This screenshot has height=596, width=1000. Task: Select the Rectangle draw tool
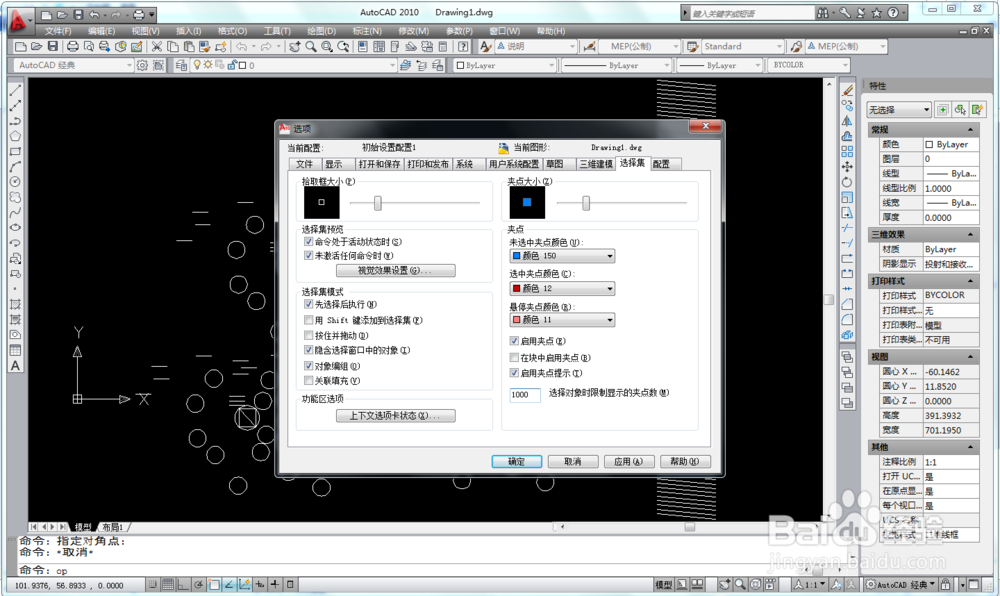click(x=15, y=151)
